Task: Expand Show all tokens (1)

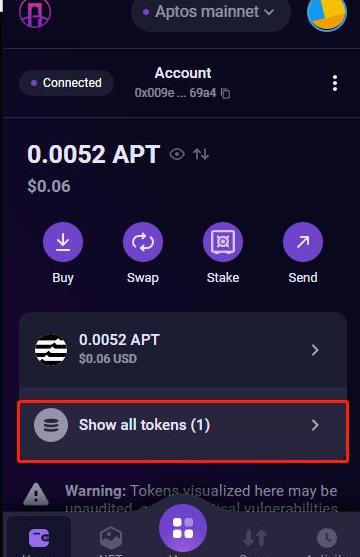Action: click(x=183, y=431)
